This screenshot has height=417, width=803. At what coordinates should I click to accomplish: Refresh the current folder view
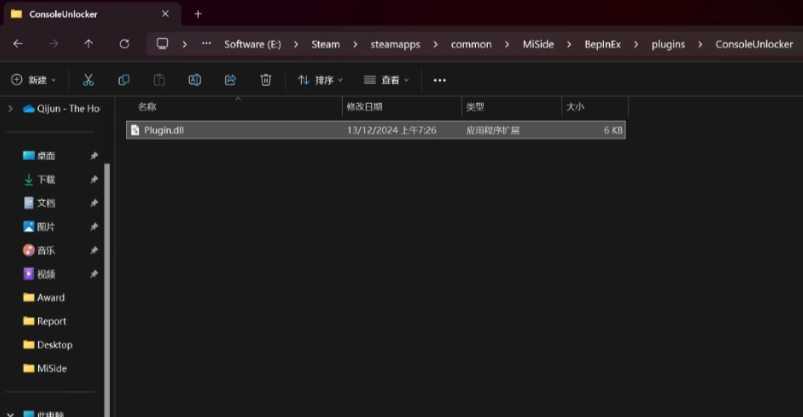click(124, 44)
